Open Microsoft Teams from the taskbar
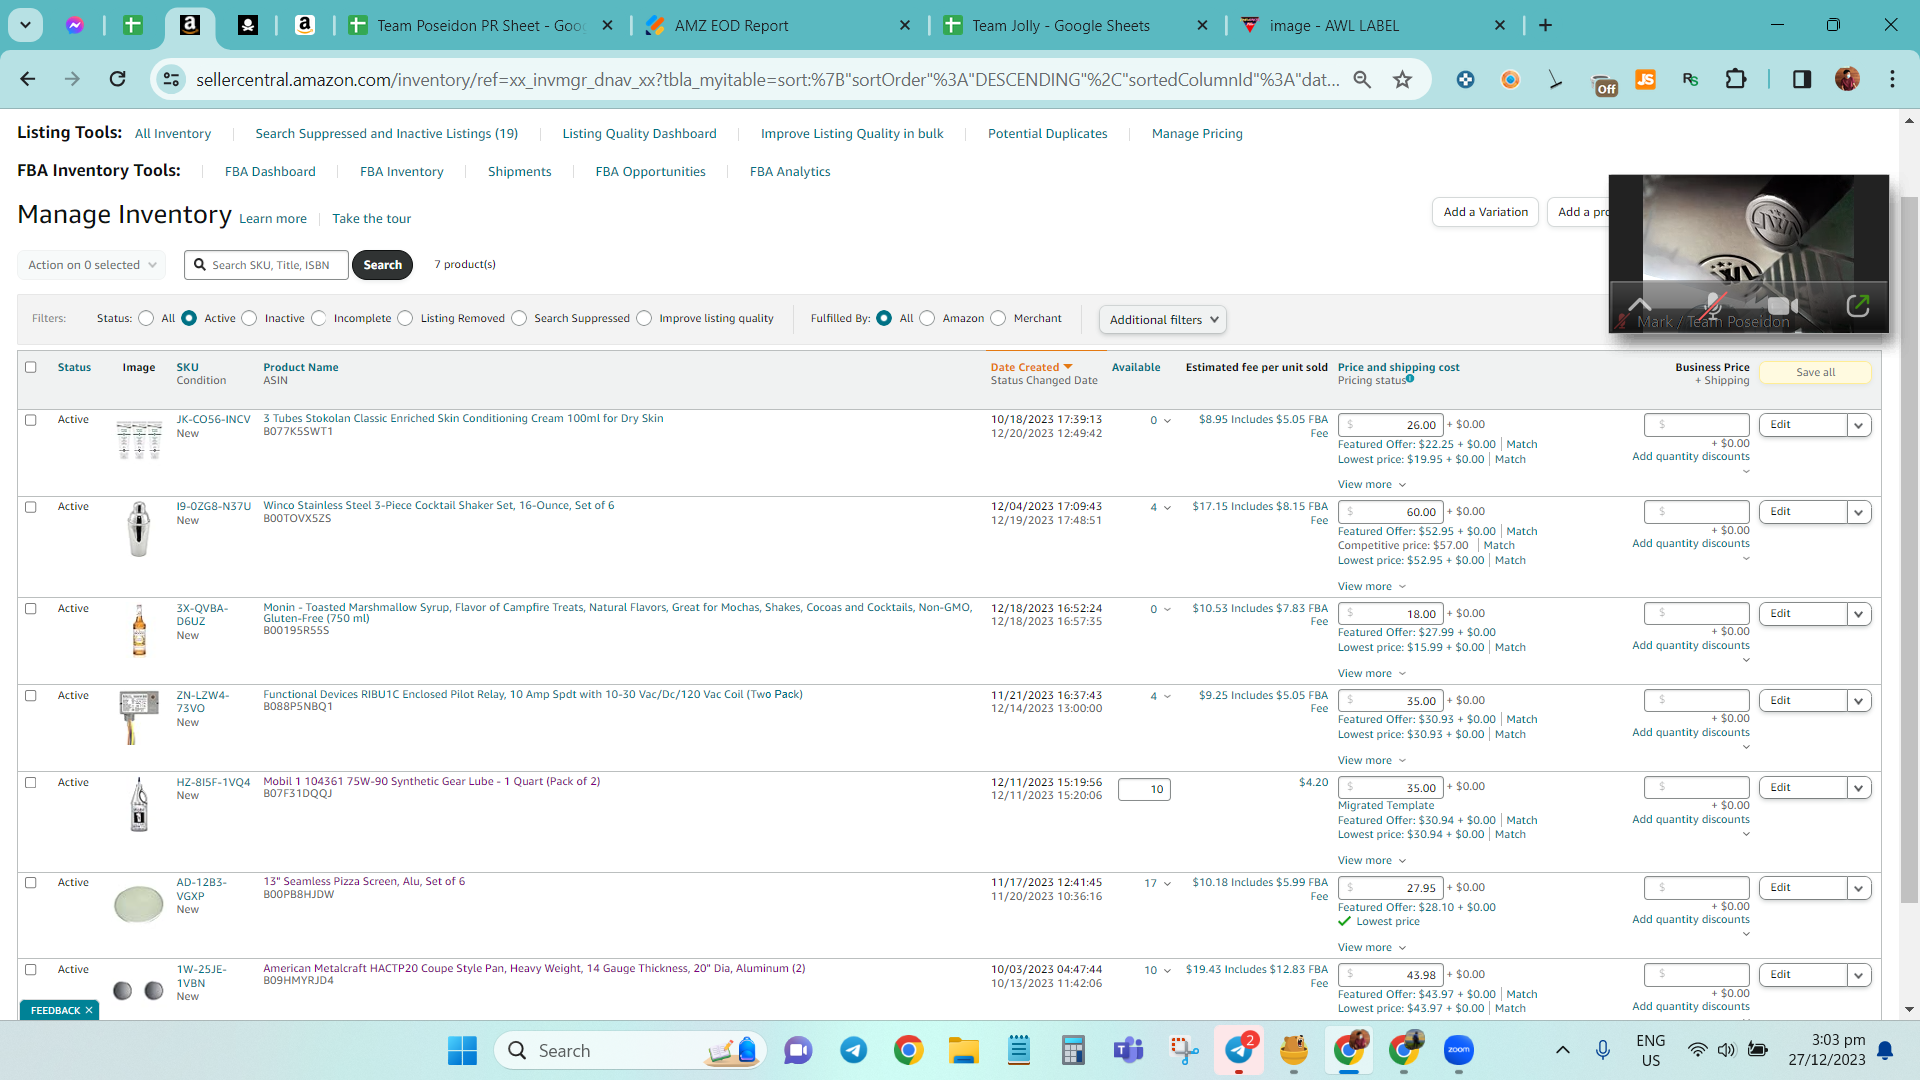1920x1080 pixels. tap(1129, 1050)
